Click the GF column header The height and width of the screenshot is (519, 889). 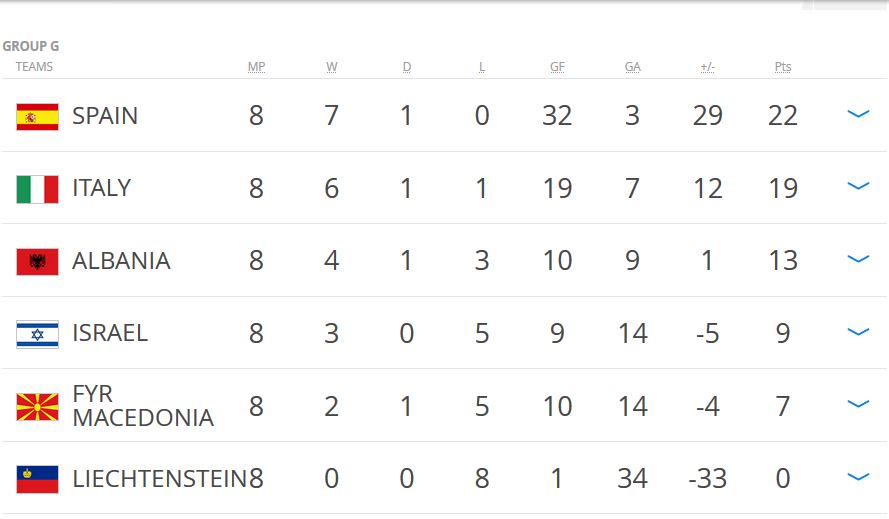557,67
